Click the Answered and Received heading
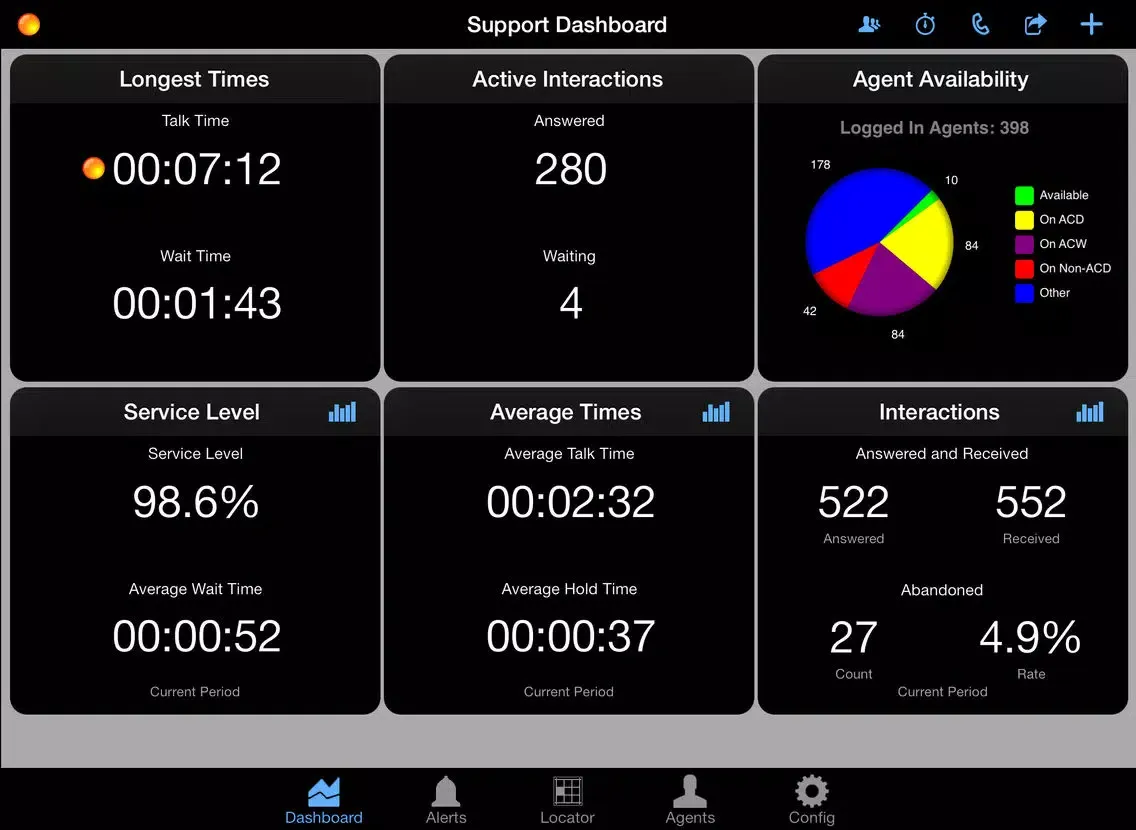The height and width of the screenshot is (830, 1136). [x=942, y=453]
